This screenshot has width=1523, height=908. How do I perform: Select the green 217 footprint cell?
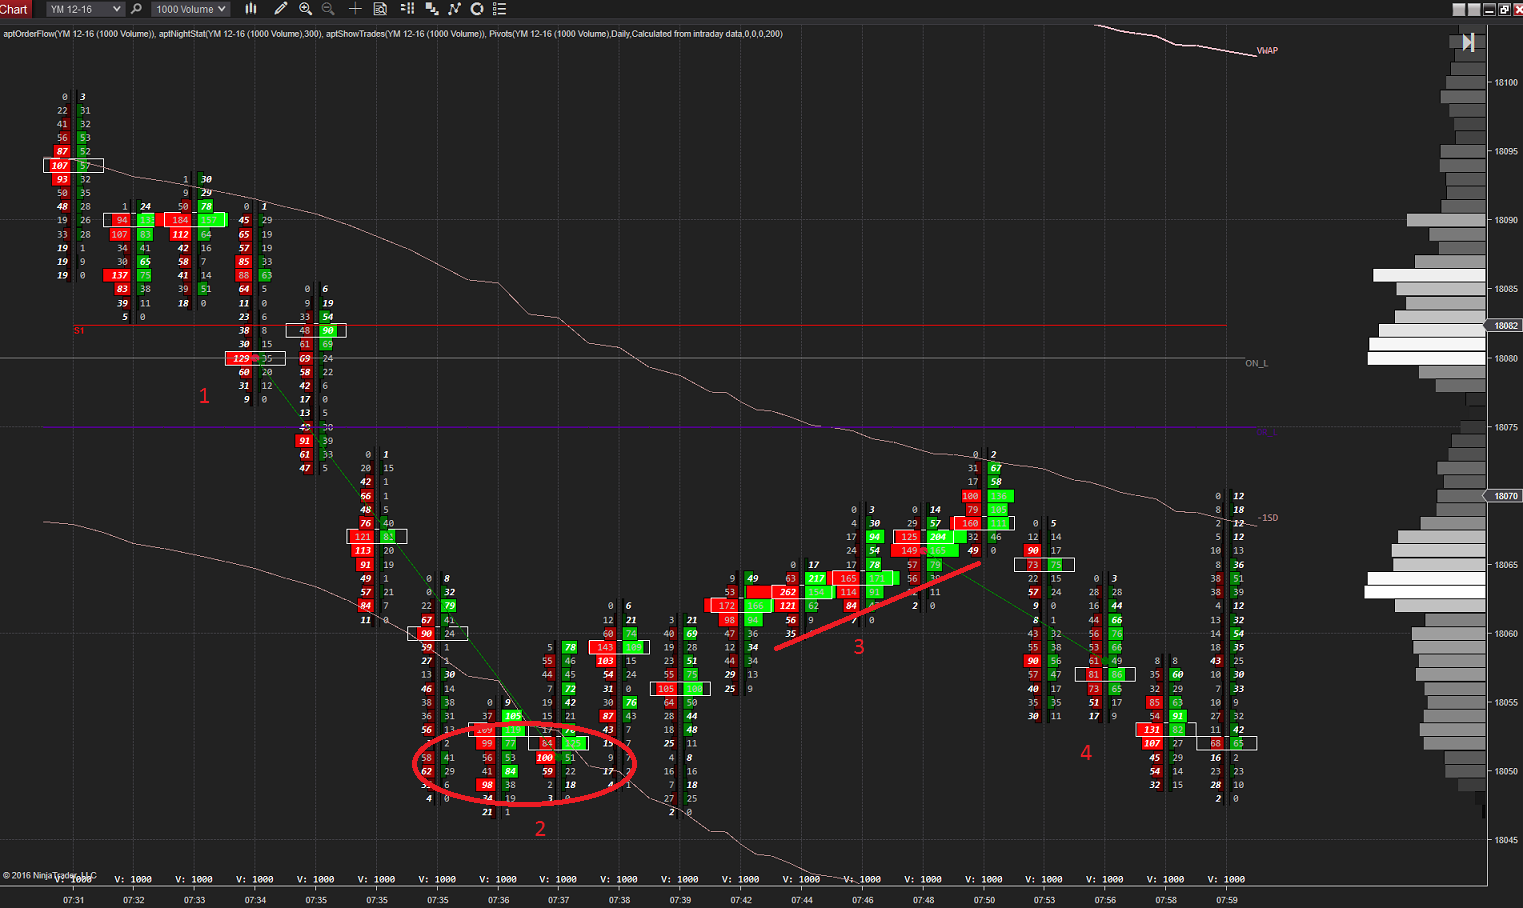[816, 578]
